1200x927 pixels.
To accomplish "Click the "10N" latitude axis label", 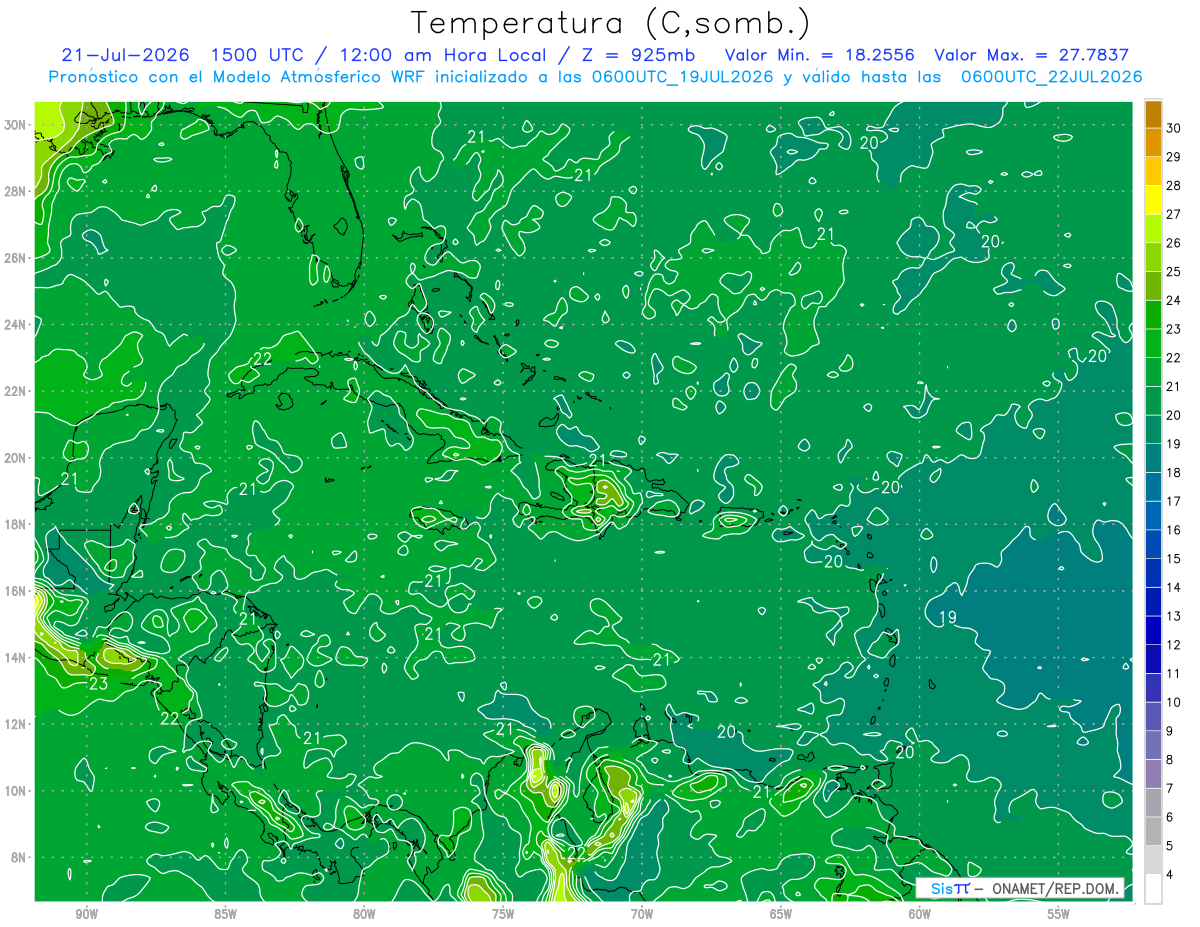I will (x=17, y=791).
